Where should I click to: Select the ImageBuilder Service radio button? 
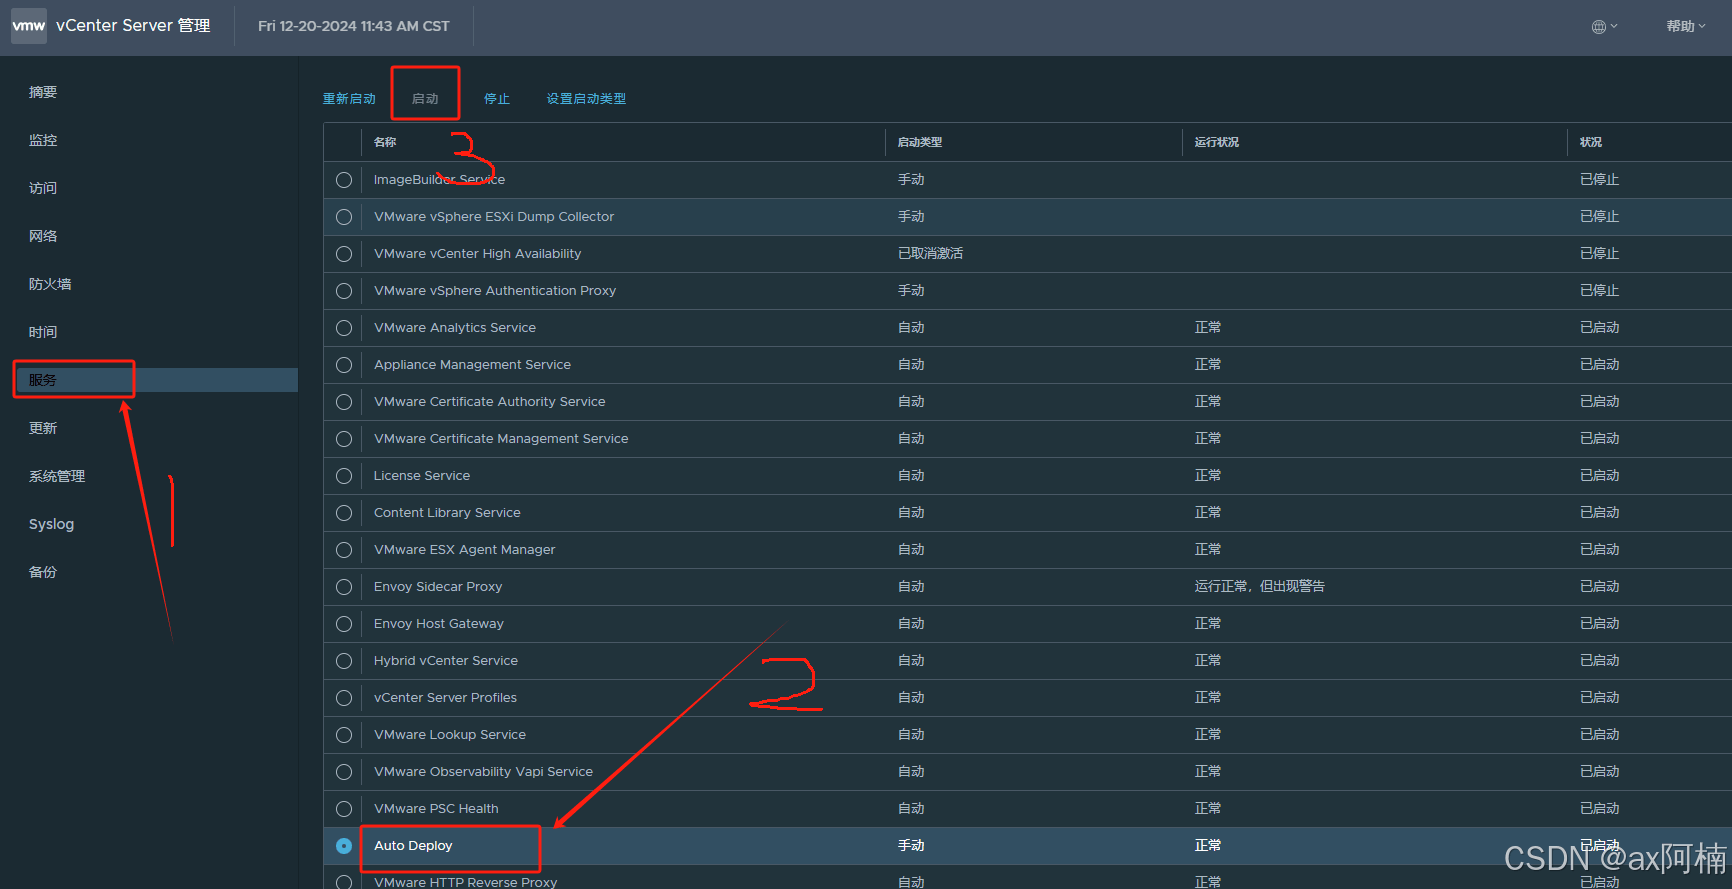point(344,180)
